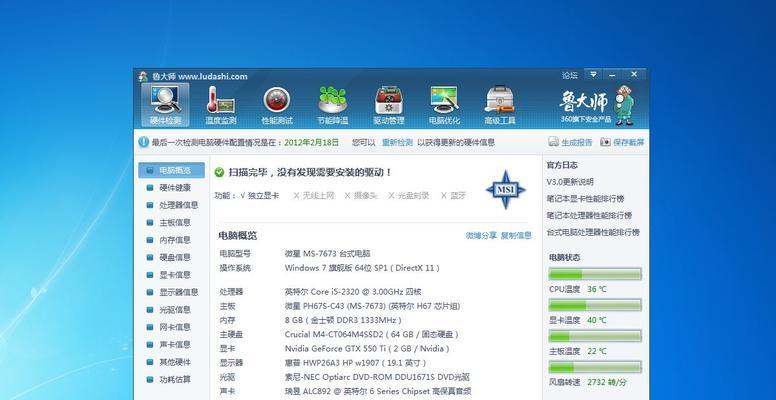Click the 复制信息 copy info link

click(516, 236)
